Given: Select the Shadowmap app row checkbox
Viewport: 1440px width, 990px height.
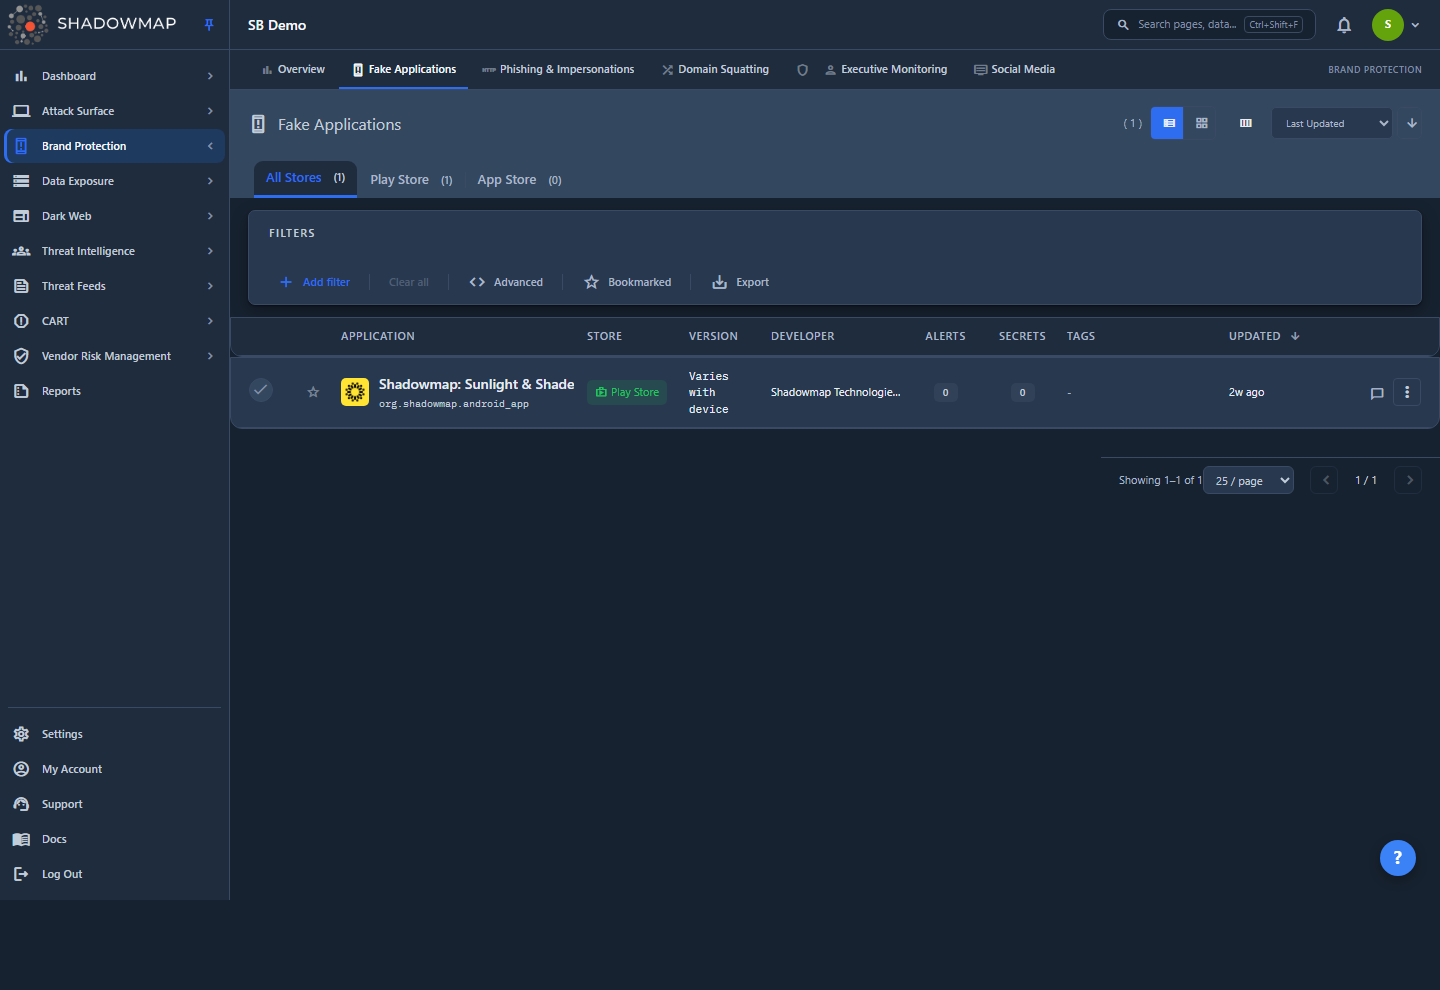Looking at the screenshot, I should click(261, 390).
